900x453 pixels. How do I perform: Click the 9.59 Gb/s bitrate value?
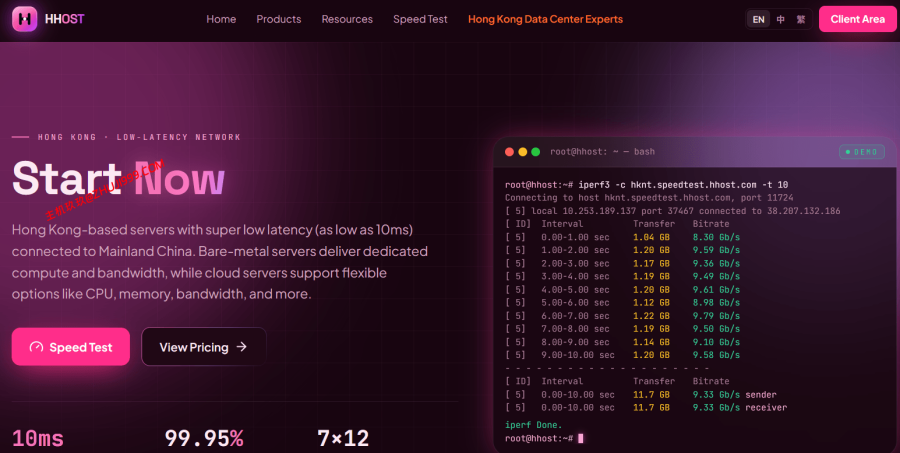tap(716, 250)
